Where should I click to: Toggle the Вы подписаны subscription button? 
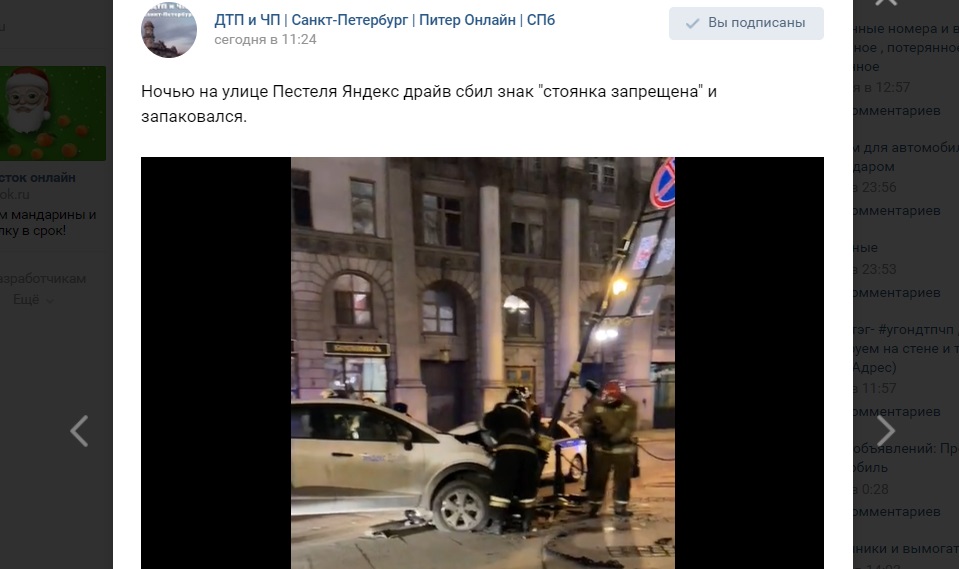point(746,23)
